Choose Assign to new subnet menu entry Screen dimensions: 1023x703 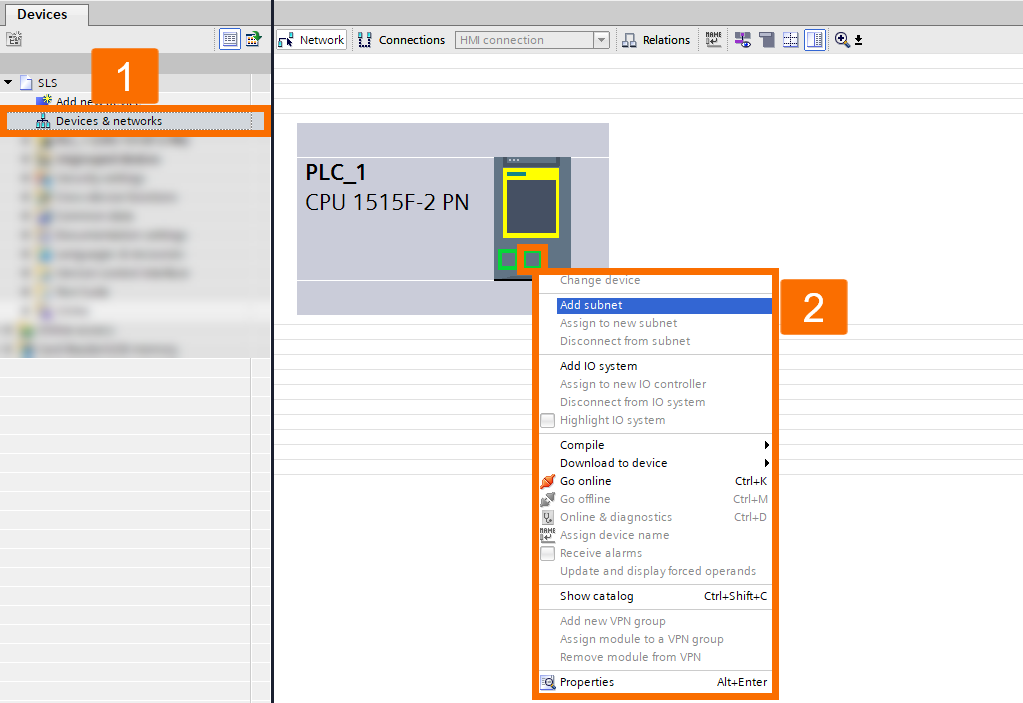pyautogui.click(x=655, y=323)
